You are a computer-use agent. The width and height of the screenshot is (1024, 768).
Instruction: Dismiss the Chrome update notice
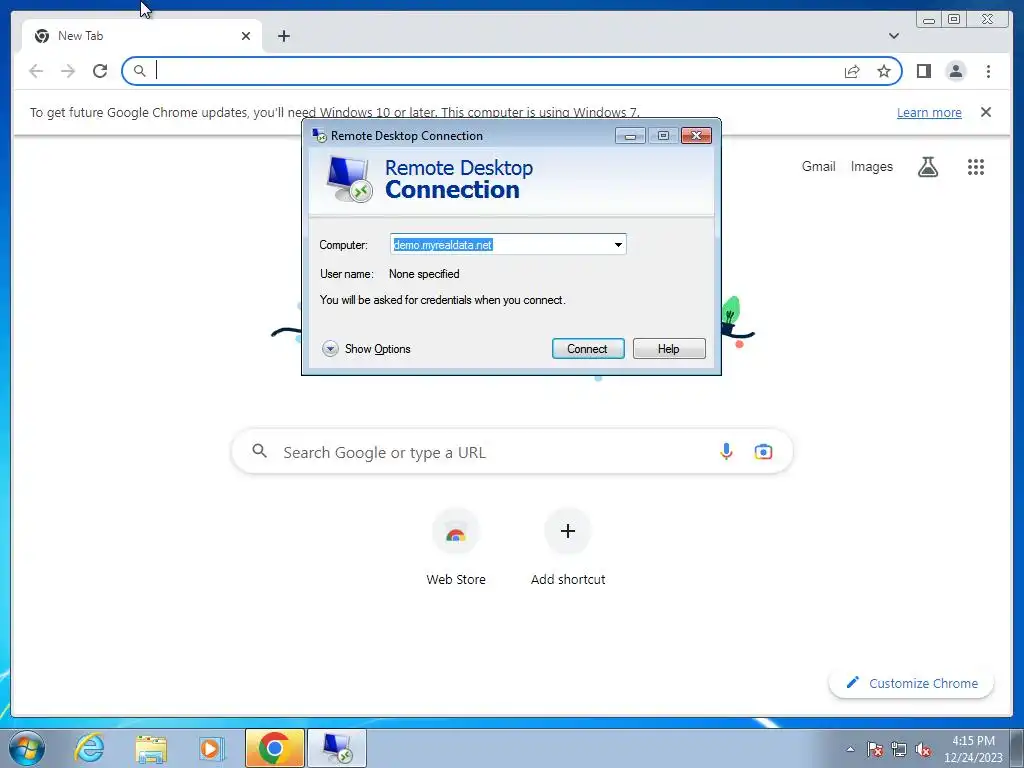coord(985,112)
